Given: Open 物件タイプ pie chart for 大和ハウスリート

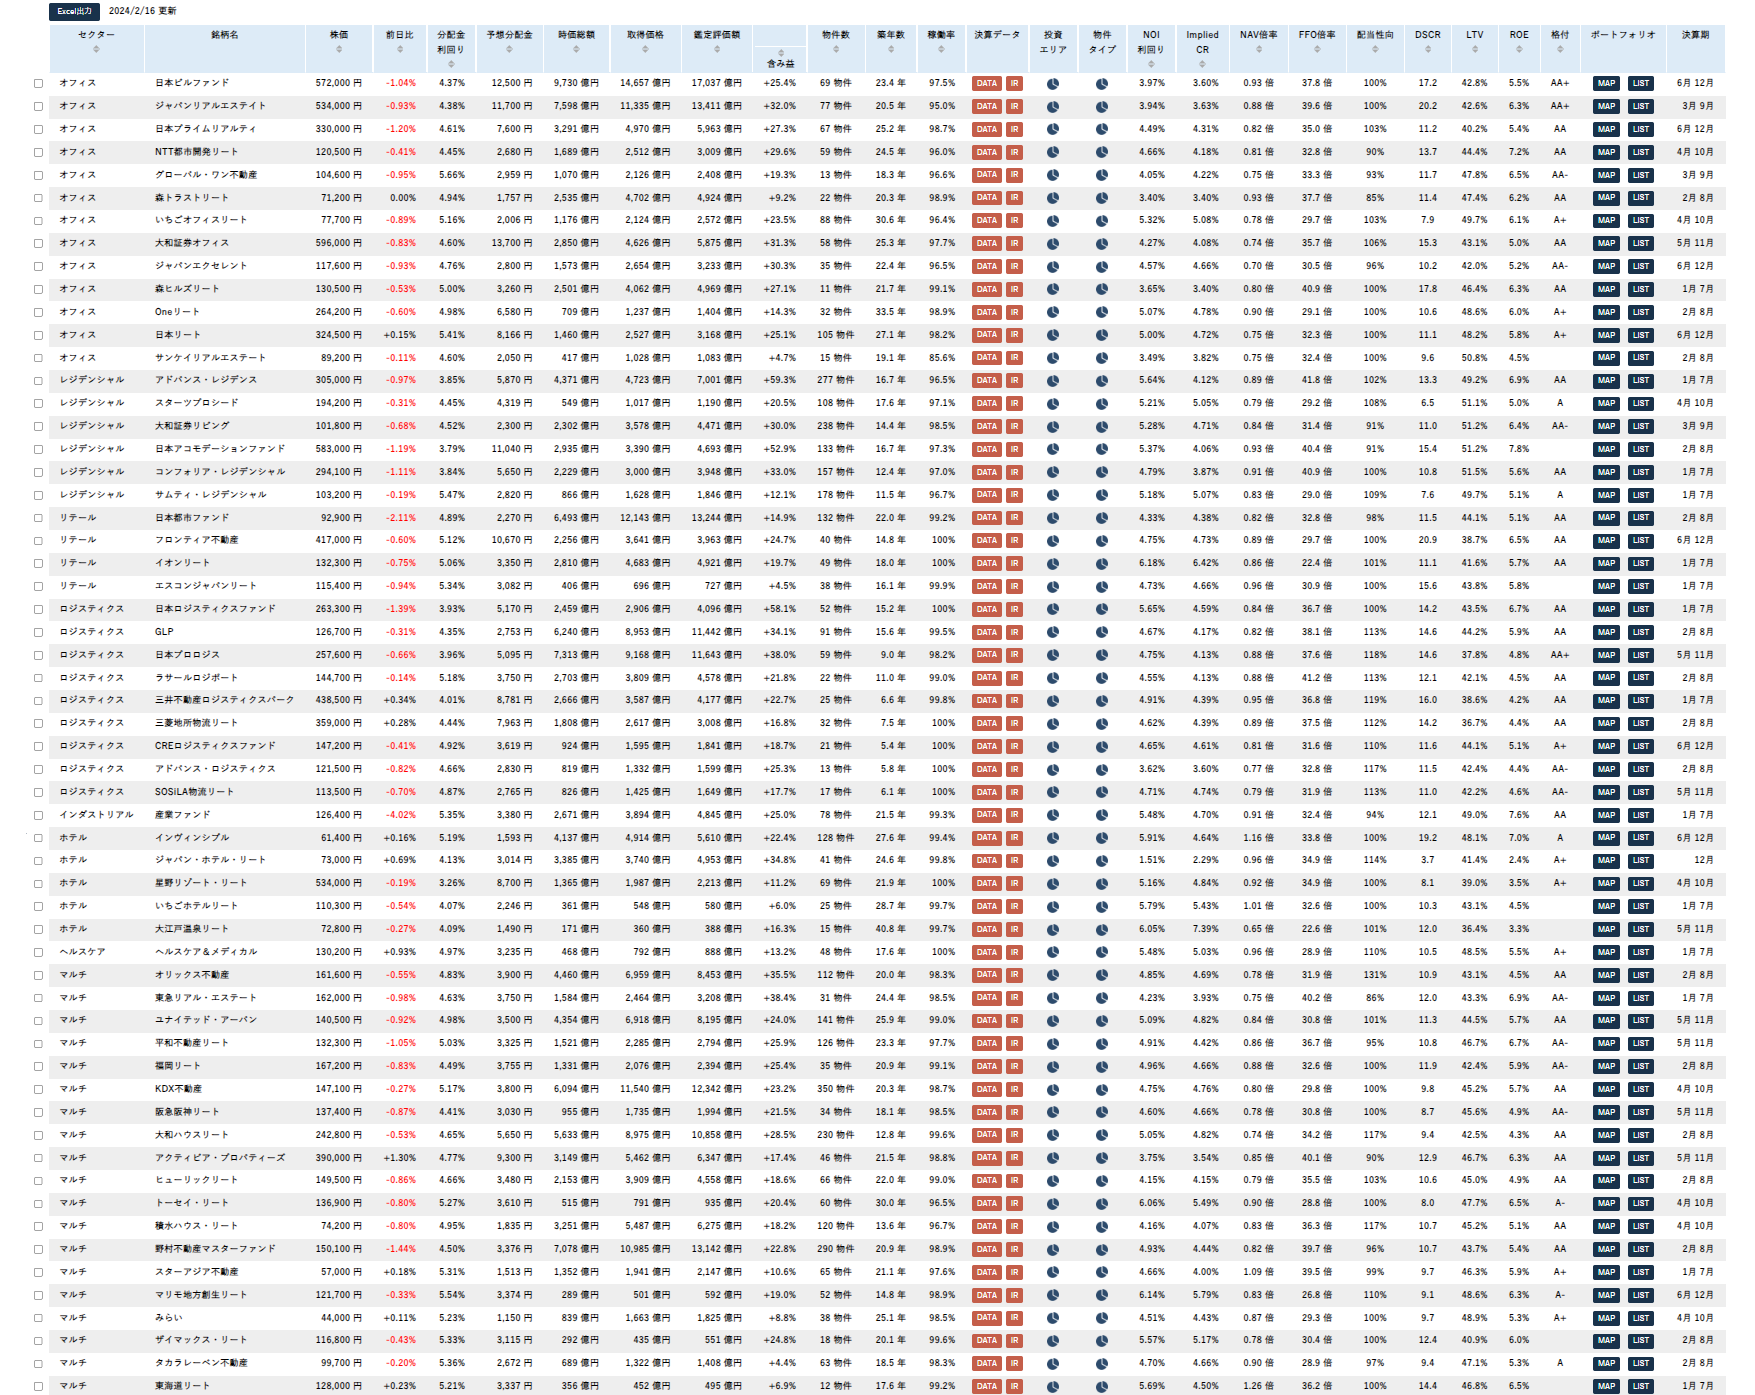Looking at the screenshot, I should point(1102,1135).
